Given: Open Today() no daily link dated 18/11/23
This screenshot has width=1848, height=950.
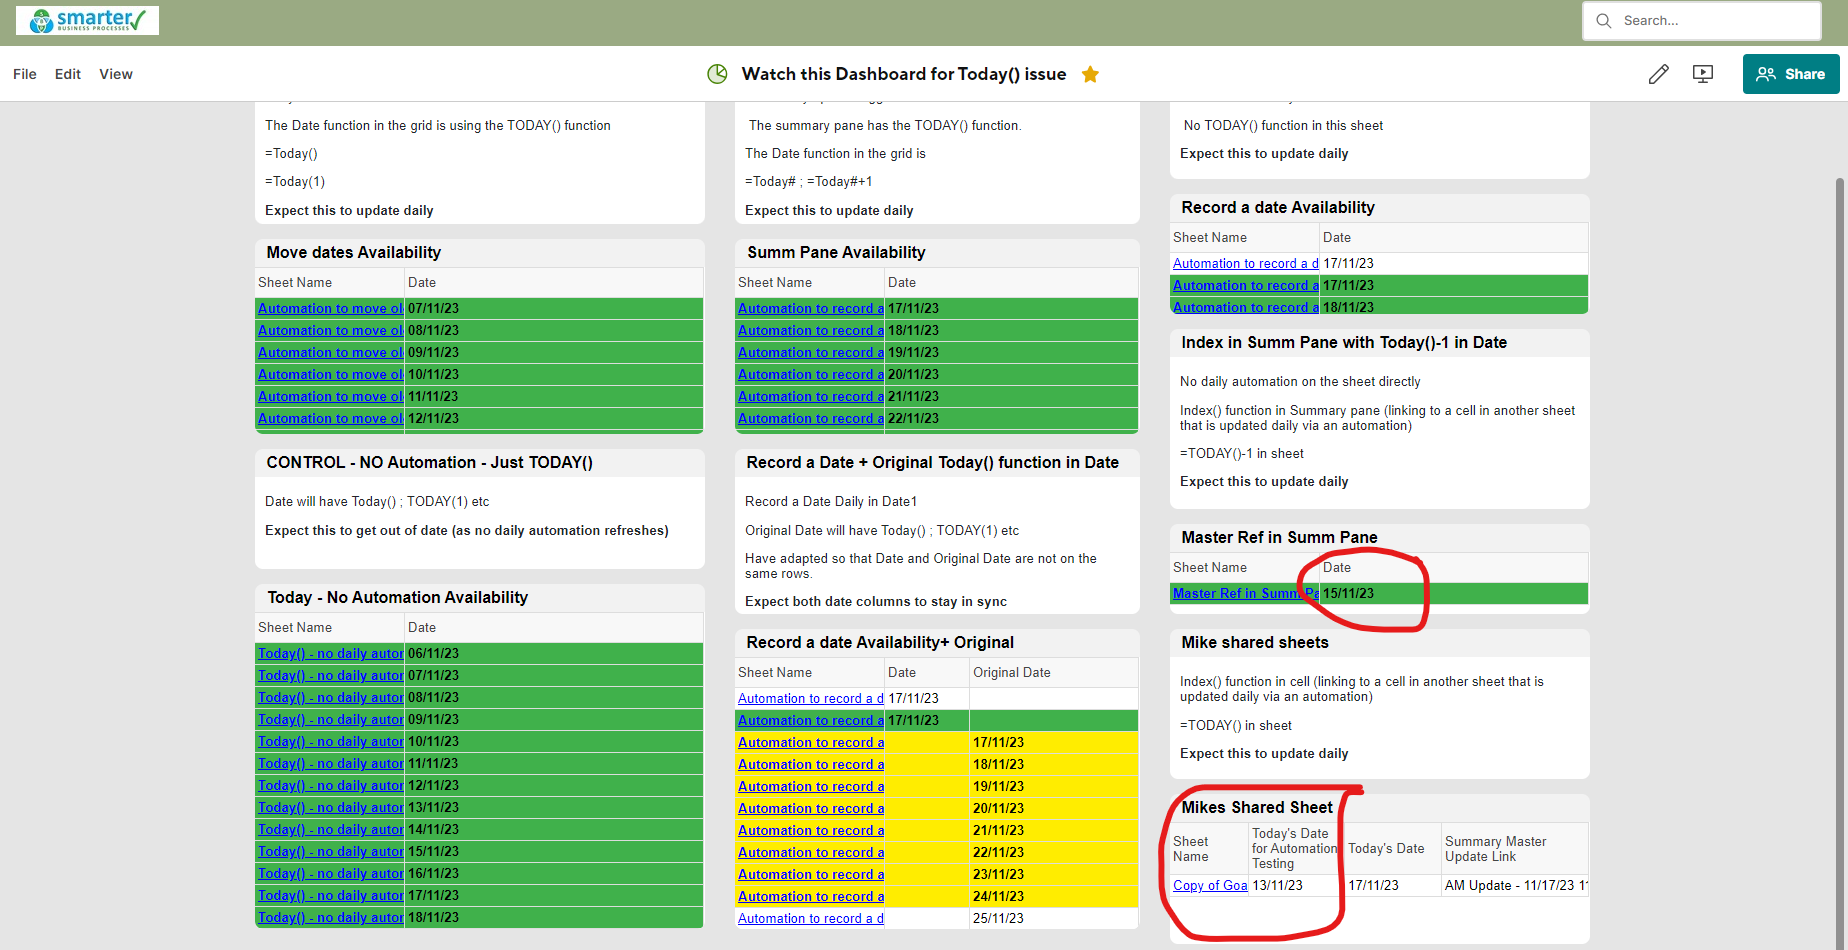Looking at the screenshot, I should [x=330, y=918].
